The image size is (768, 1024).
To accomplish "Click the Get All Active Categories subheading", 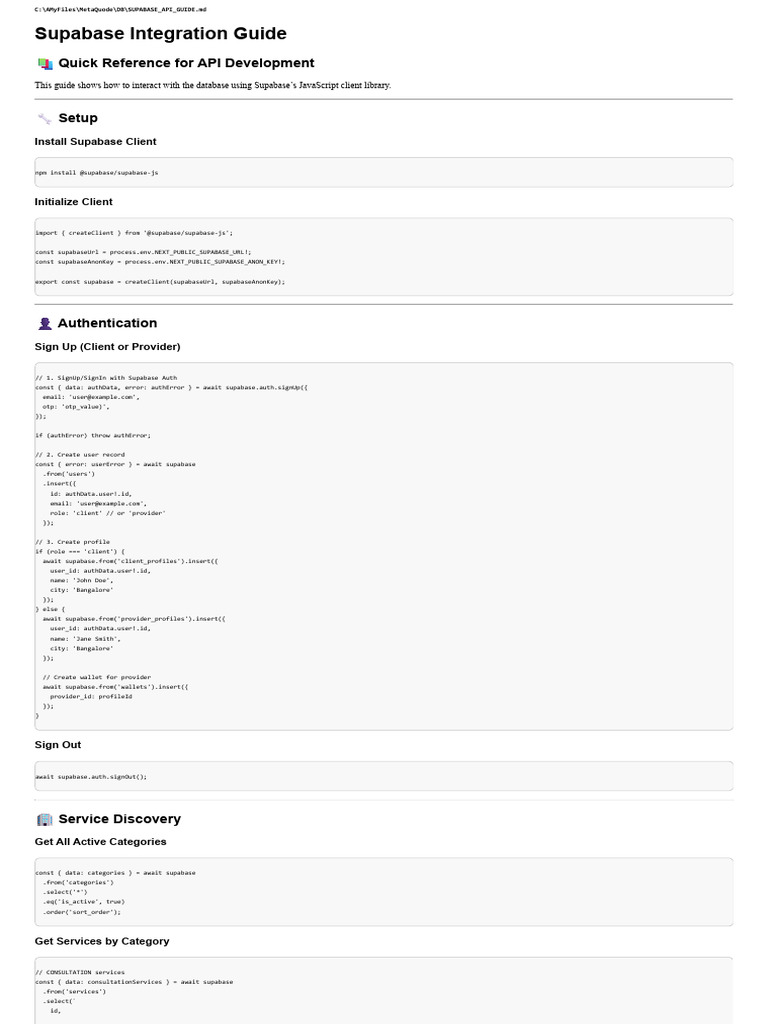I will [x=100, y=842].
